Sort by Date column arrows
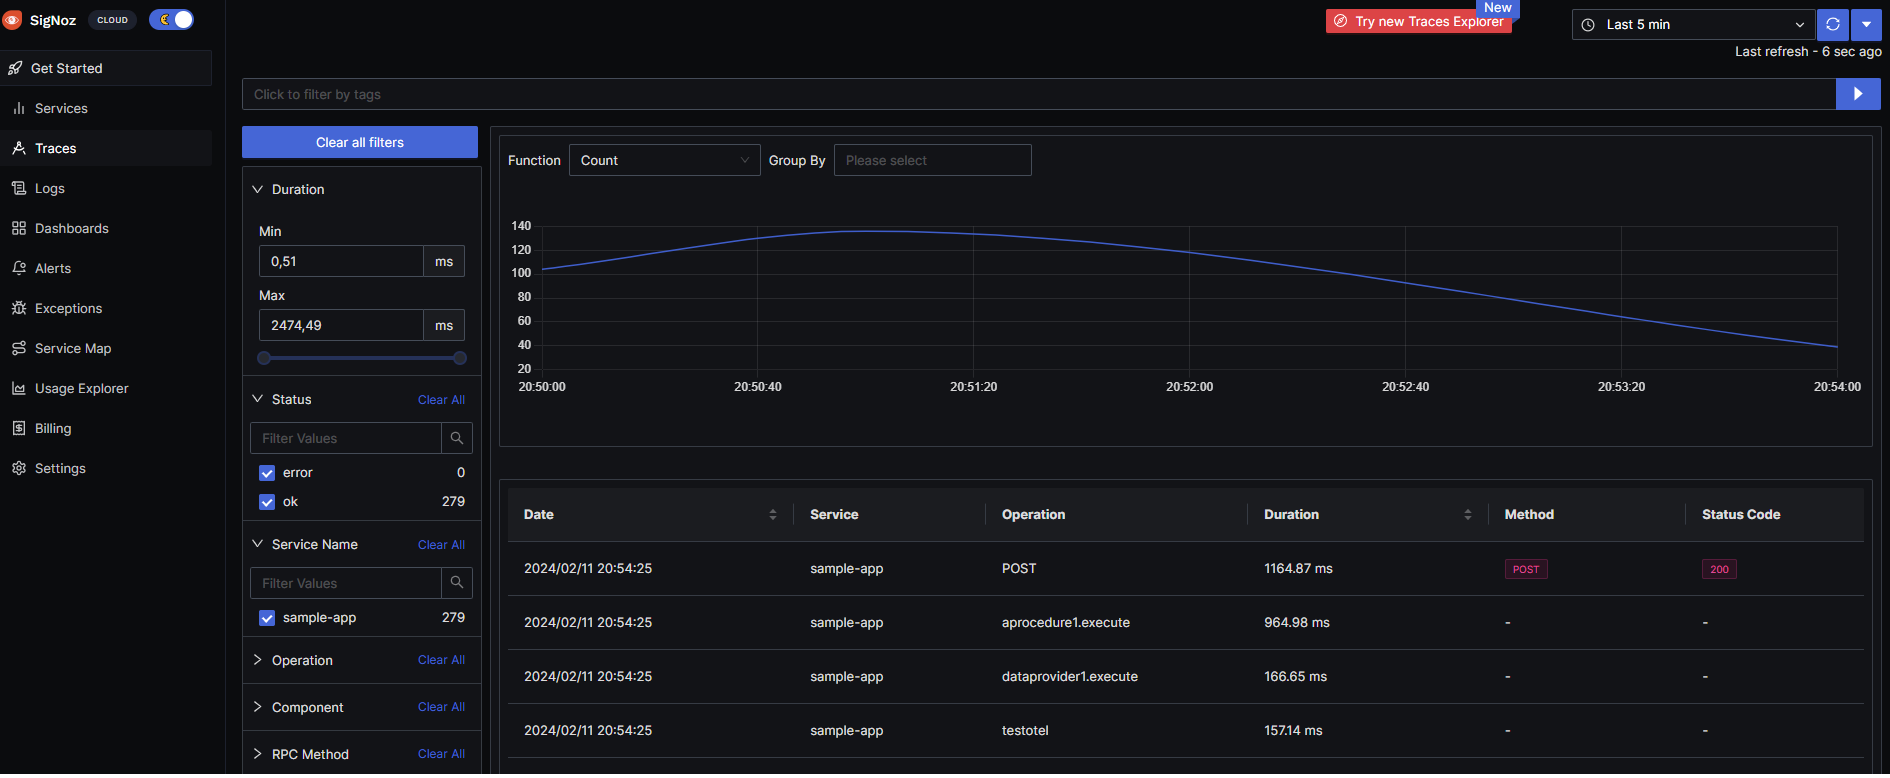 pyautogui.click(x=773, y=515)
